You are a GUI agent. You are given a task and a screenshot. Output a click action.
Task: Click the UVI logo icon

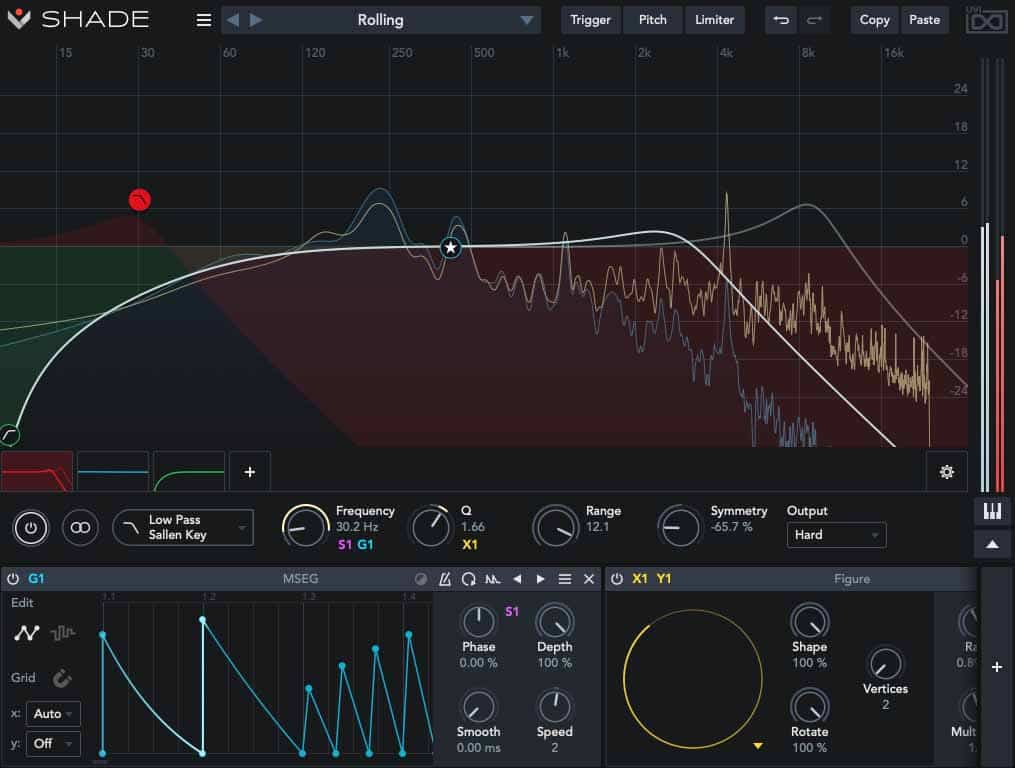pos(986,21)
